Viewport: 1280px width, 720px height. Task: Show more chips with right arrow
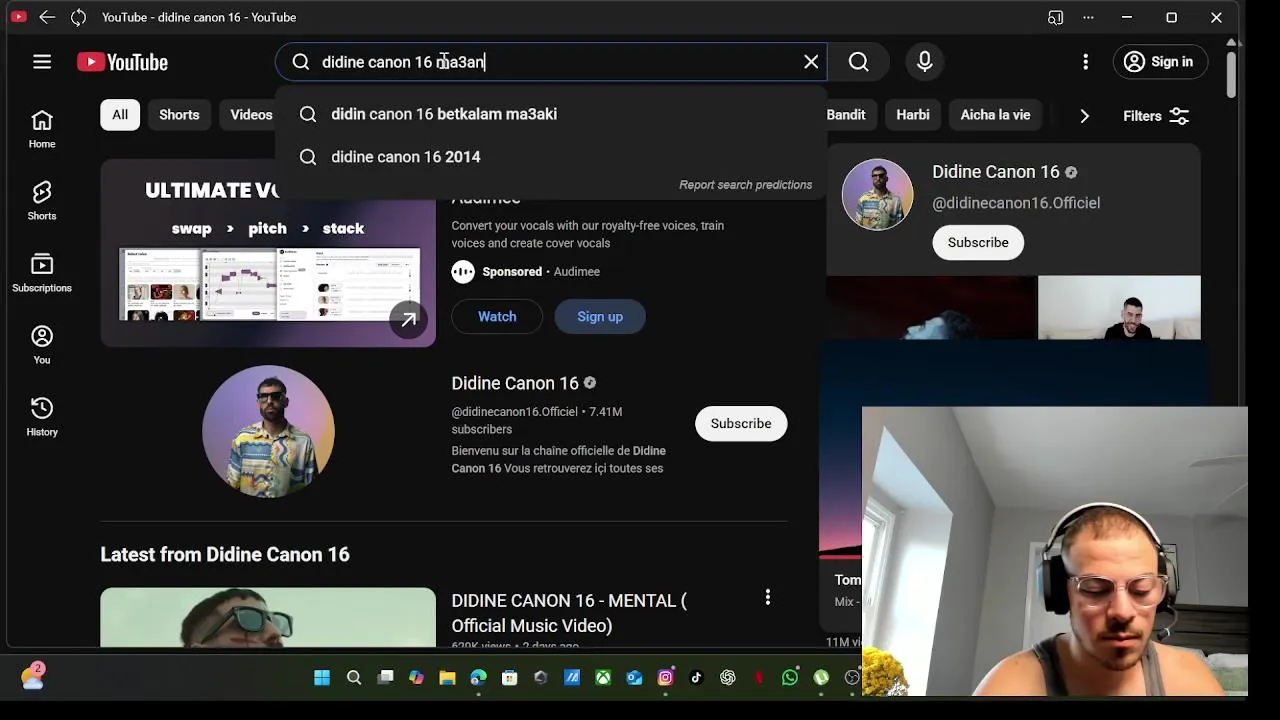tap(1085, 116)
